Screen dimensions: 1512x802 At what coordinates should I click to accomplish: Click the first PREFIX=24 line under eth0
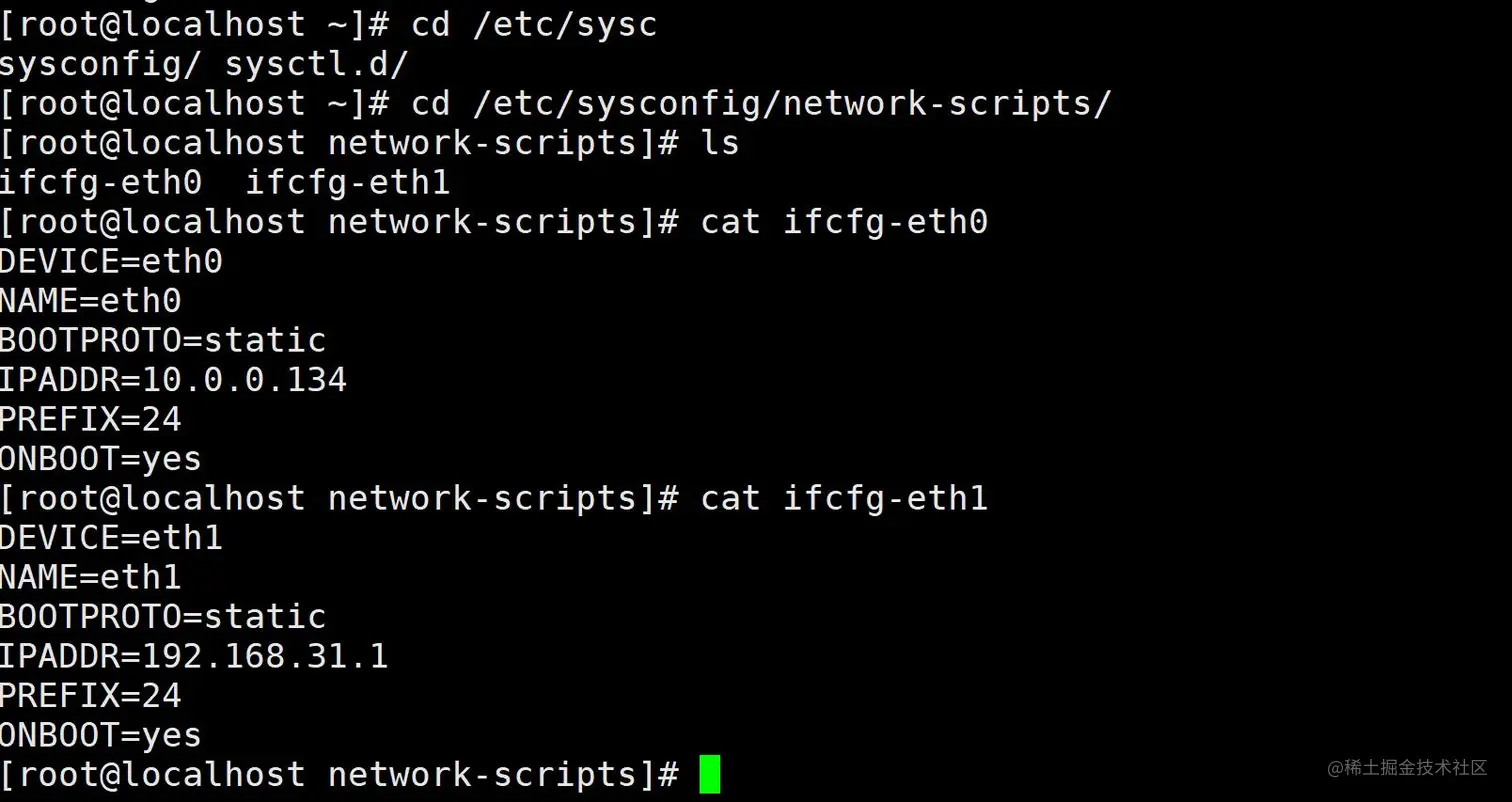[91, 419]
